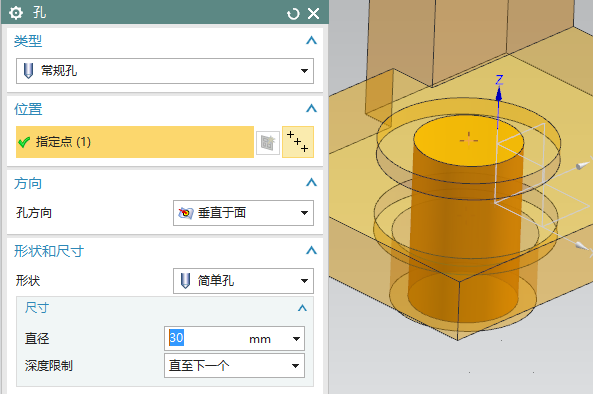The image size is (594, 394).
Task: Open the 直径 mm dropdown arrow
Action: [296, 339]
